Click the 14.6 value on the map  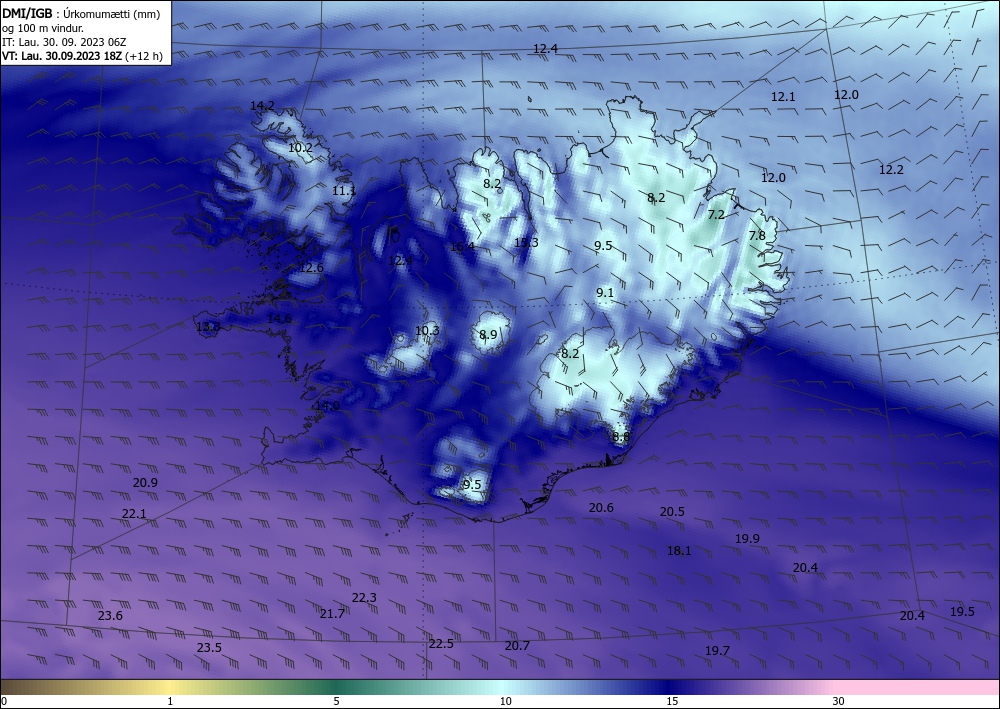pyautogui.click(x=279, y=318)
